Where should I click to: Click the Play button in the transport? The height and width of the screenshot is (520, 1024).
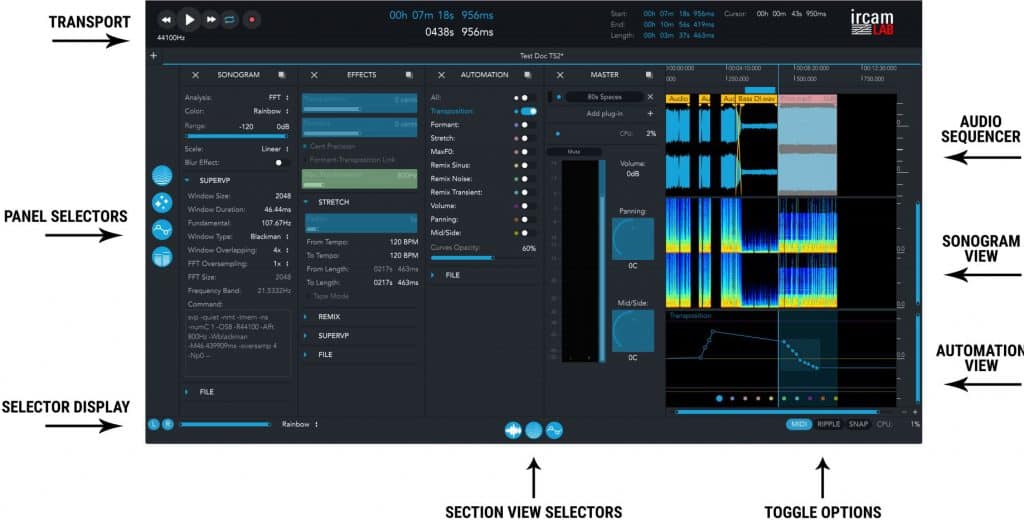(189, 20)
